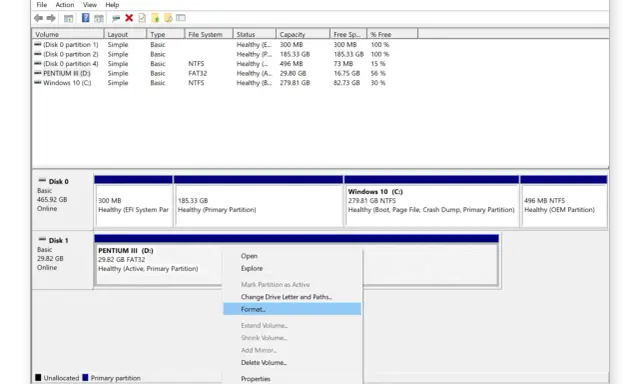
Task: Click the drive icon beside Disk 0 partition 4
Action: point(38,63)
